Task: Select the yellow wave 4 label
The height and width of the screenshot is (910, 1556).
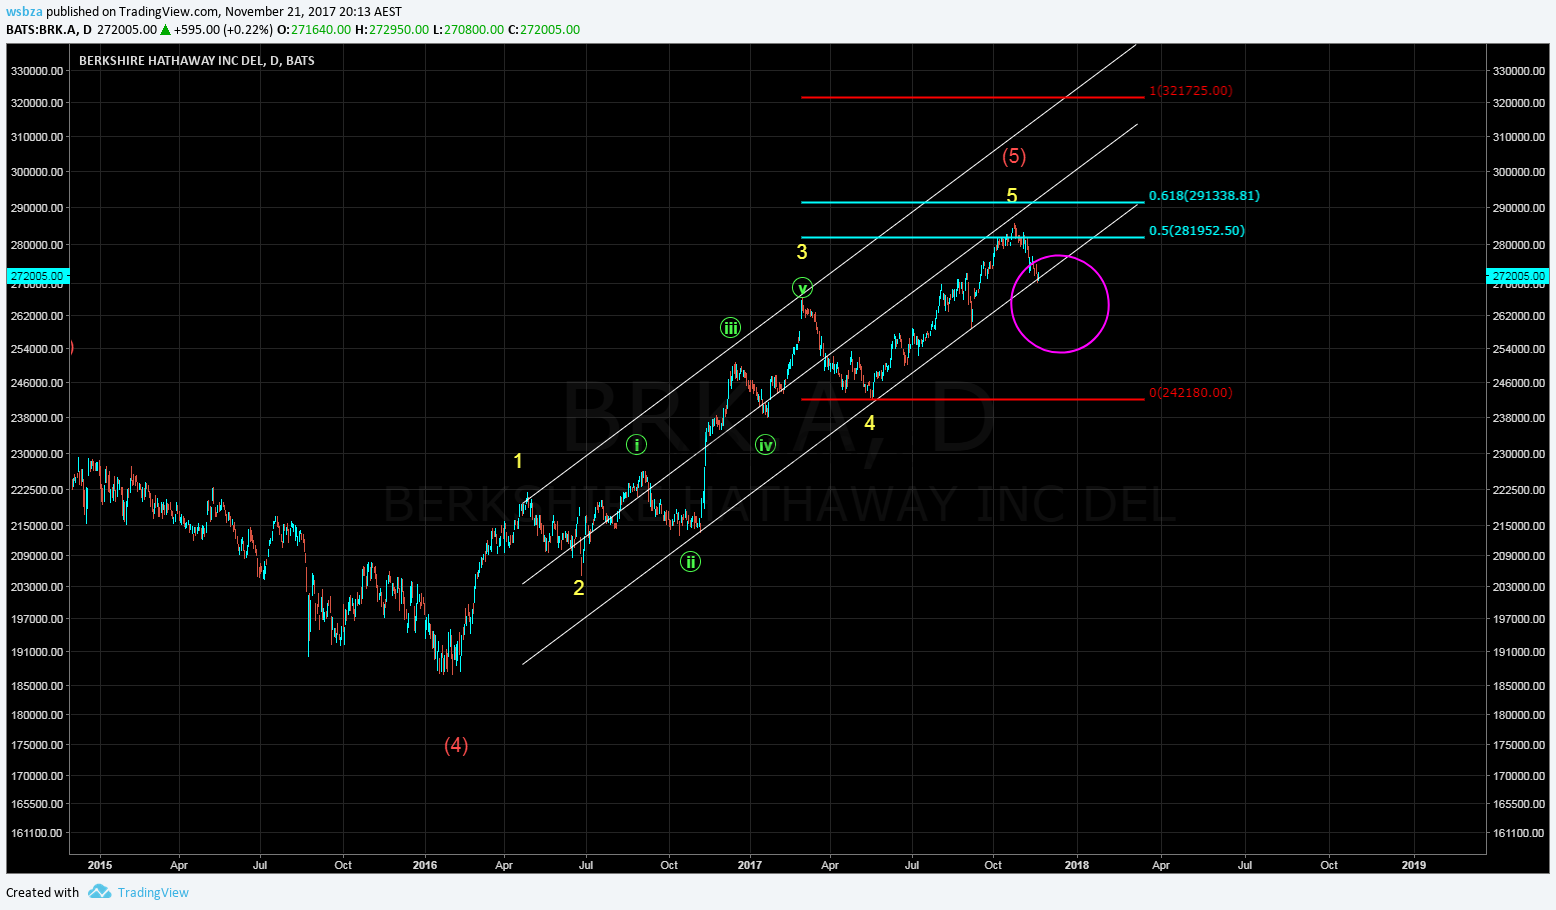Action: [869, 423]
